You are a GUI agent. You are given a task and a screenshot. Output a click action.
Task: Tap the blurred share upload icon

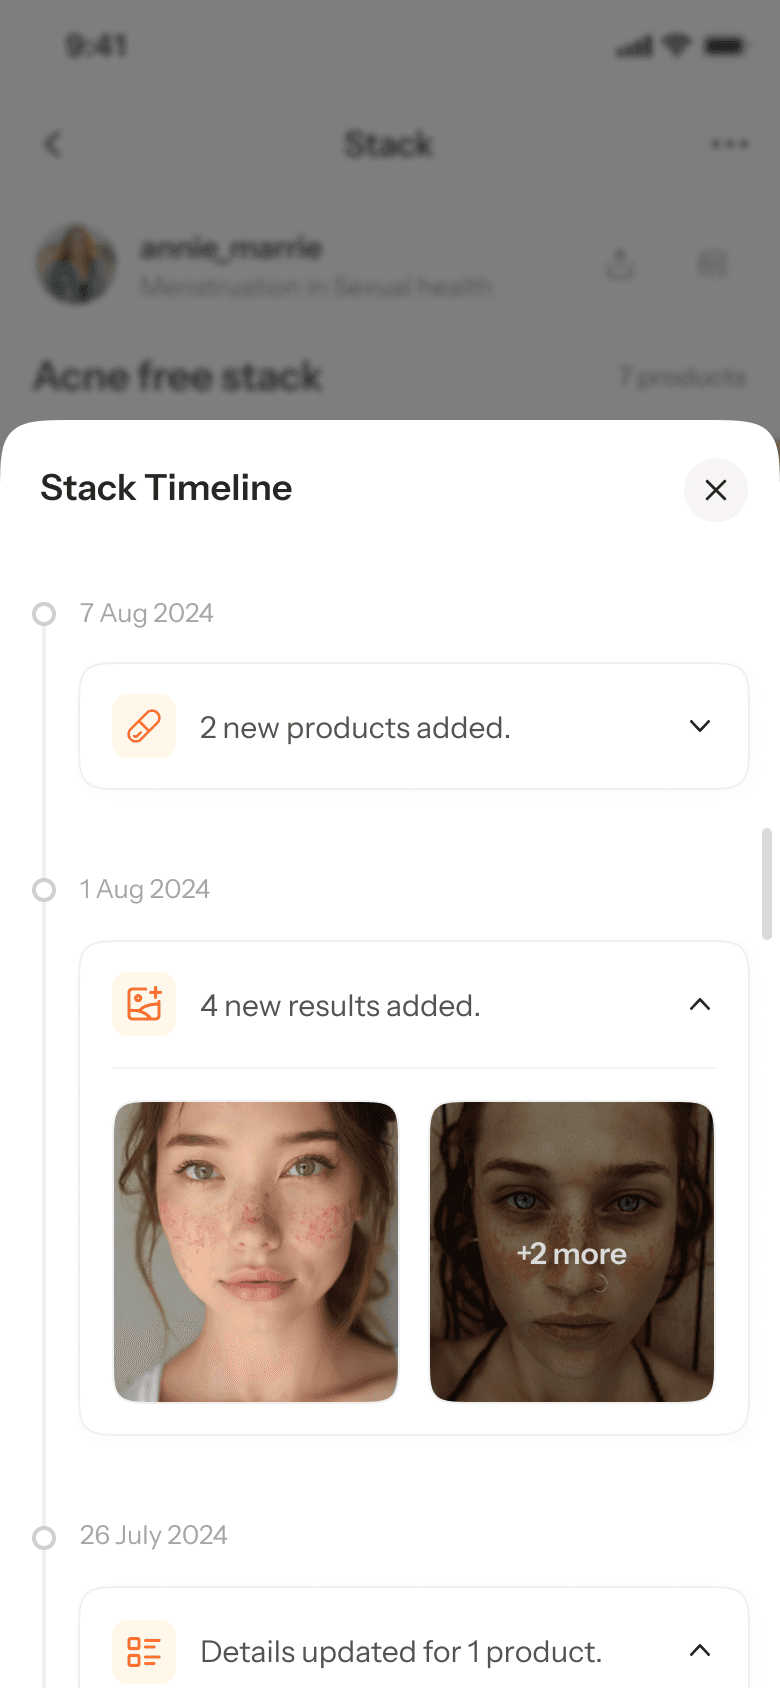pyautogui.click(x=620, y=264)
